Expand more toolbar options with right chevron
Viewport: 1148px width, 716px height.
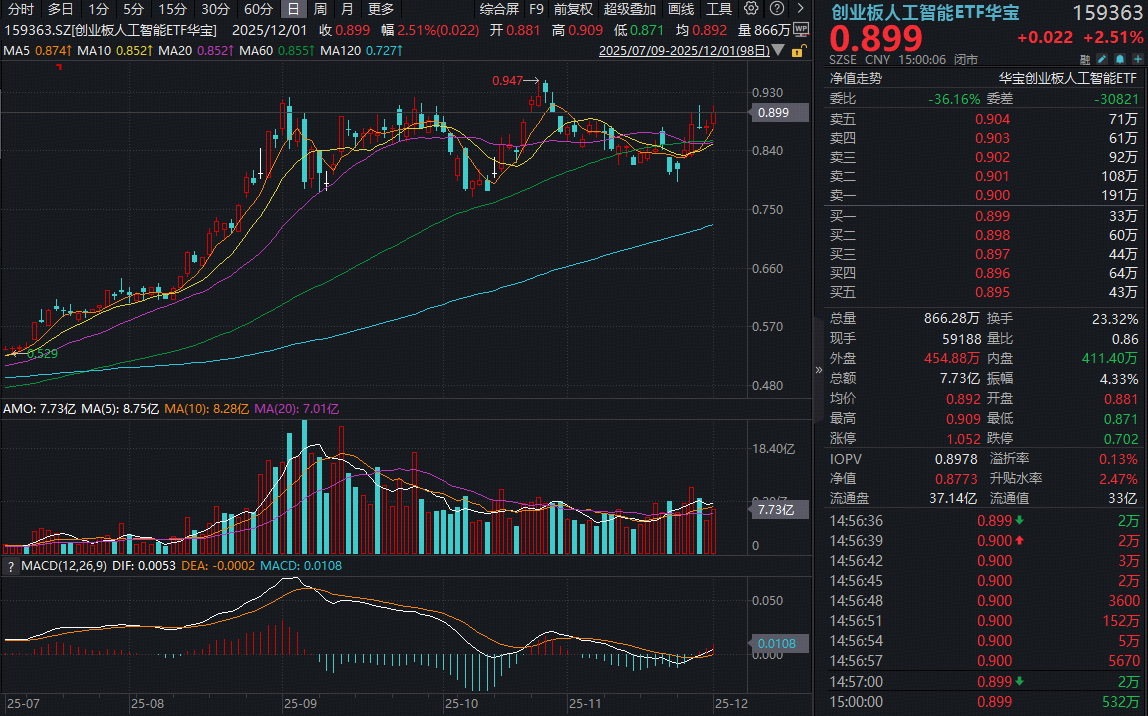pyautogui.click(x=799, y=9)
